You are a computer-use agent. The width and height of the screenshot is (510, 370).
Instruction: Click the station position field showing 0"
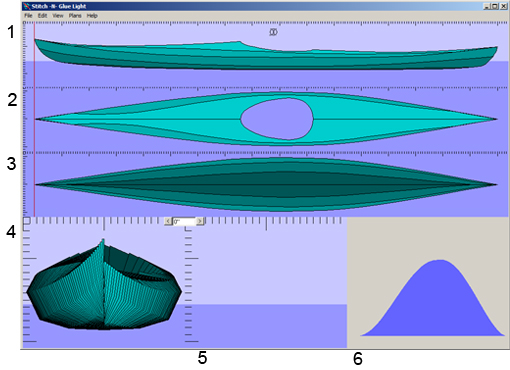click(184, 221)
